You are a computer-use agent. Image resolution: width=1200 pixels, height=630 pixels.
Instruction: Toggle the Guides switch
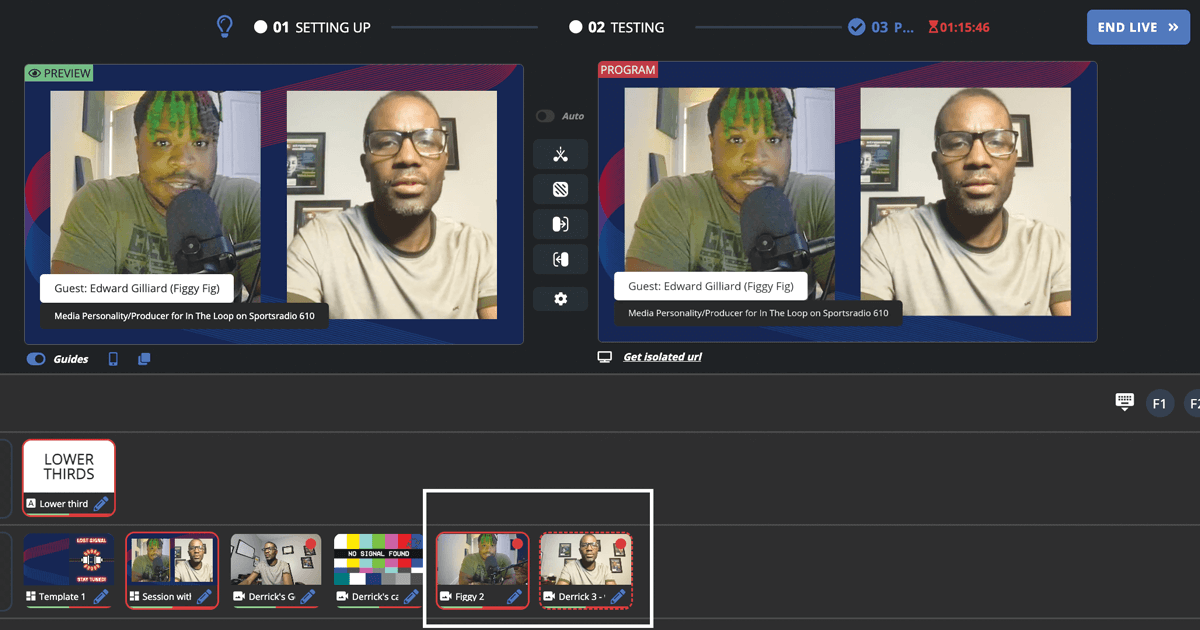(x=36, y=359)
